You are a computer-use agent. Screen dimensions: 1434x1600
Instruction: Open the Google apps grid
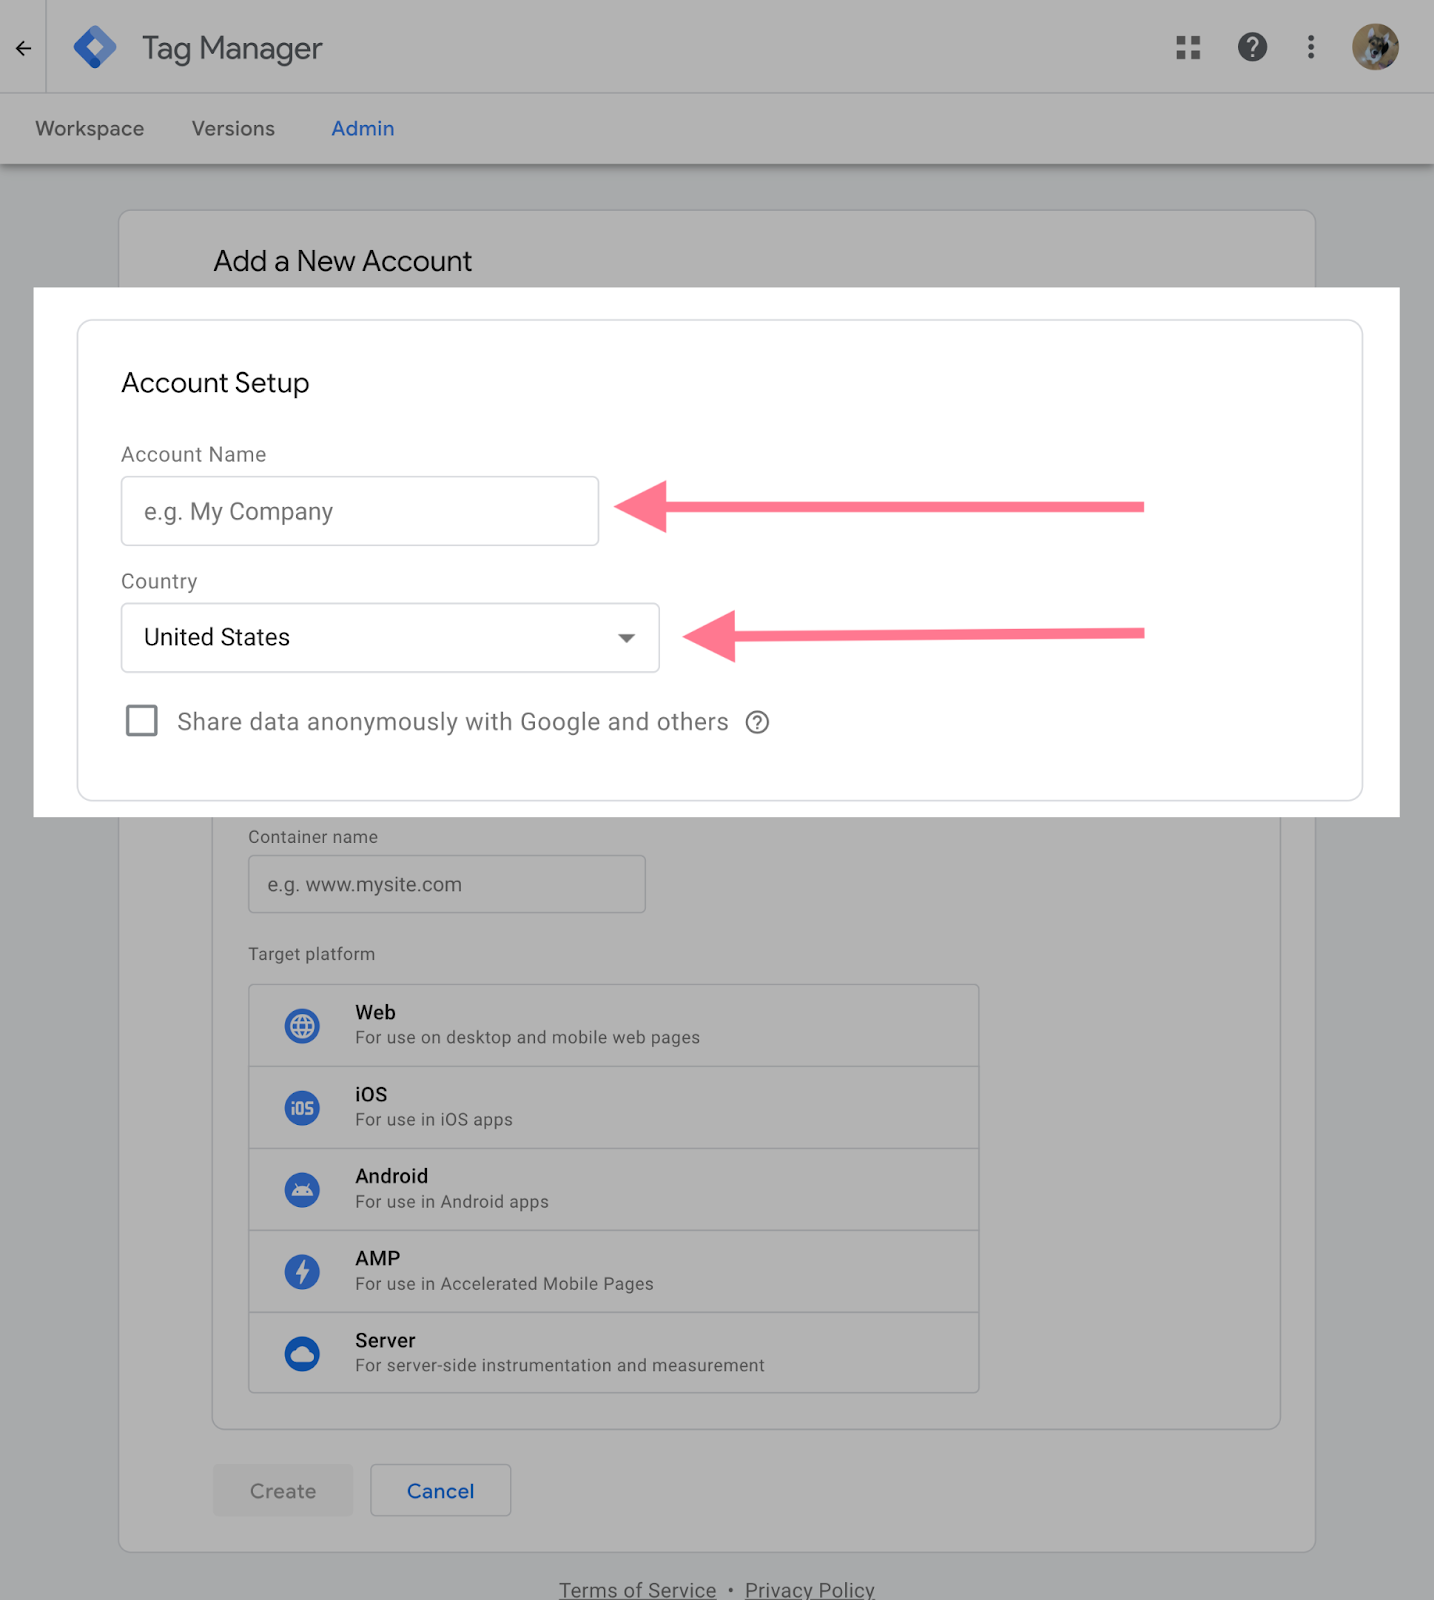tap(1187, 48)
